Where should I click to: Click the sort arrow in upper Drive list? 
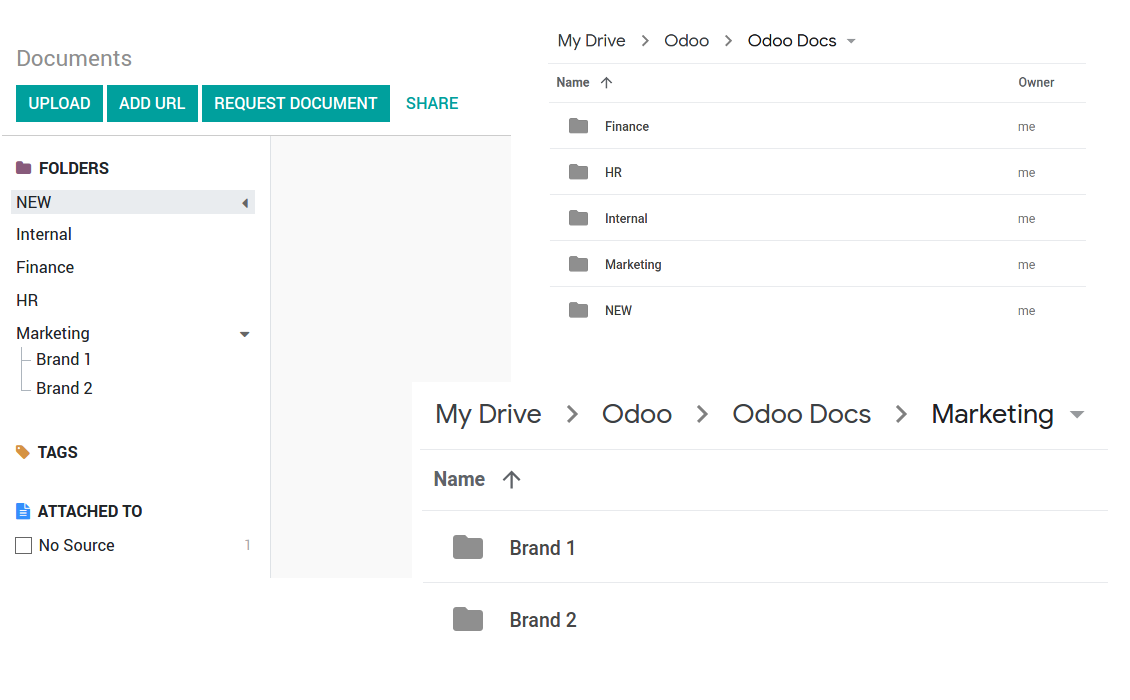click(x=606, y=83)
